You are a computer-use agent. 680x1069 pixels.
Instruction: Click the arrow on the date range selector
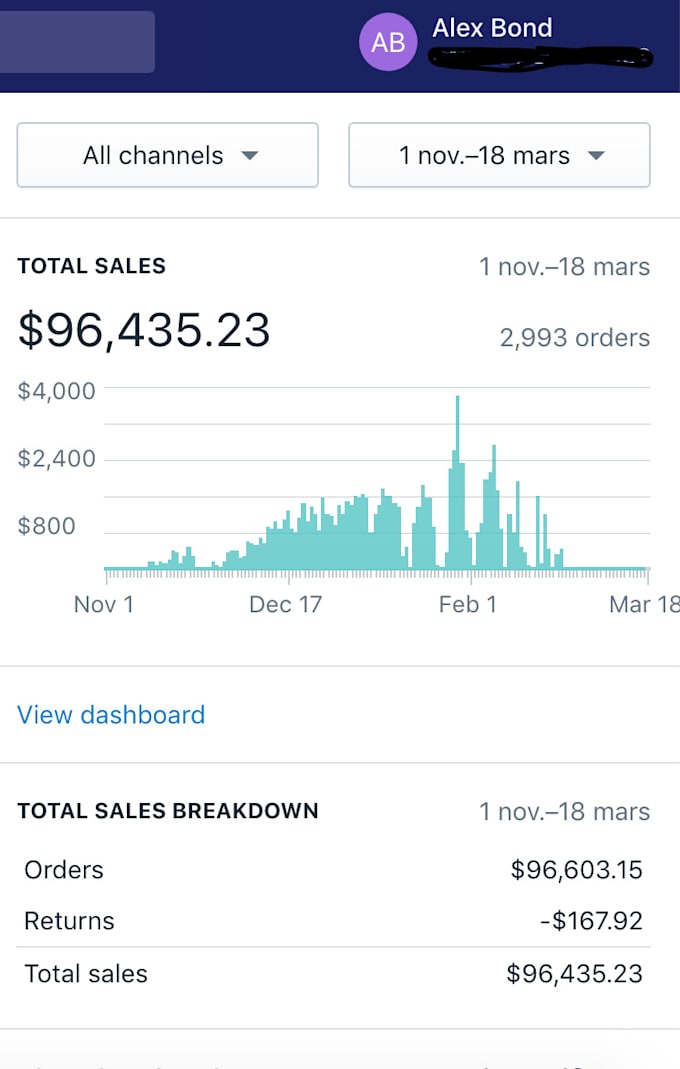[x=596, y=156]
